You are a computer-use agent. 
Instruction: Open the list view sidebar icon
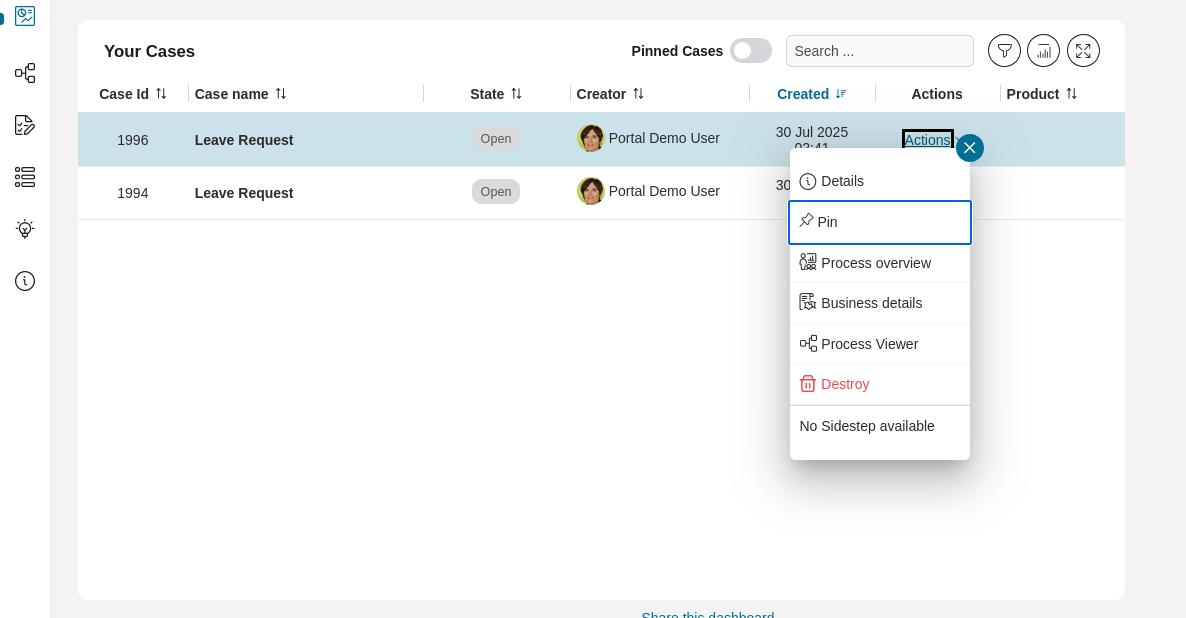pos(24,177)
